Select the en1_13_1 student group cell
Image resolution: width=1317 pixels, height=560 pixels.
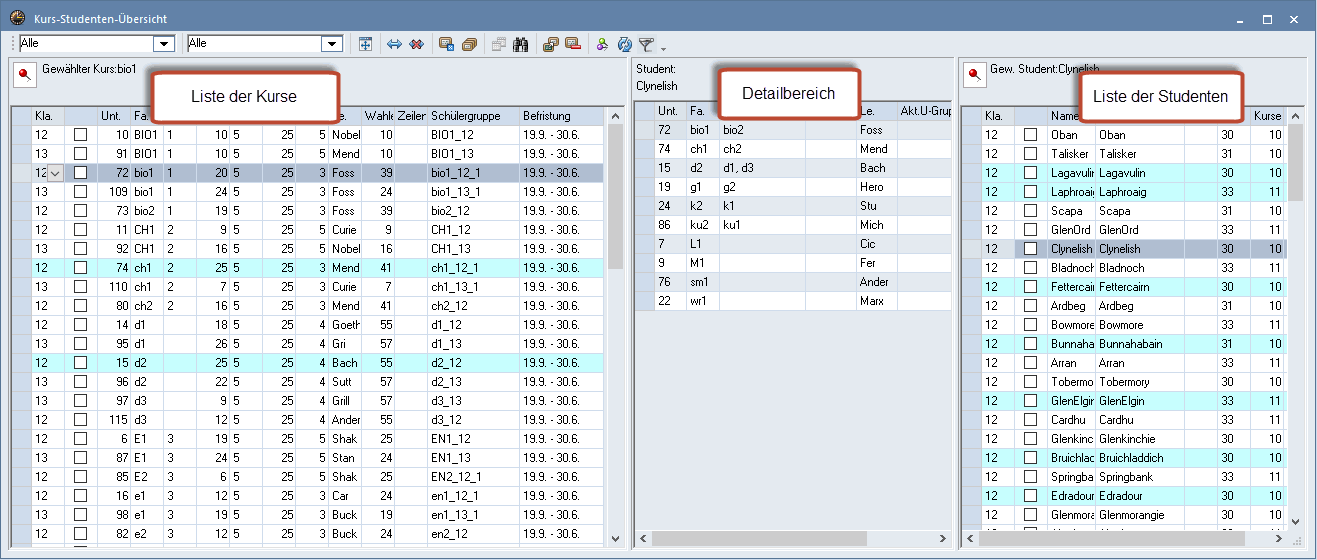point(473,514)
